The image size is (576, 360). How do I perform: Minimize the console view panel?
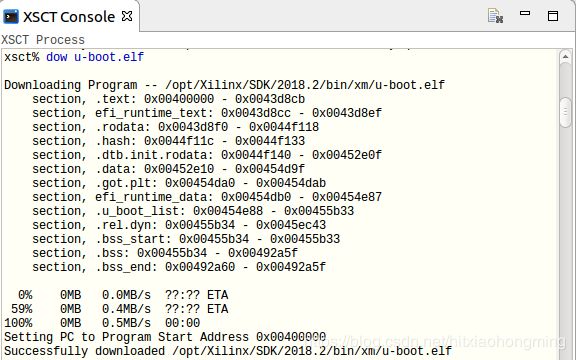525,13
